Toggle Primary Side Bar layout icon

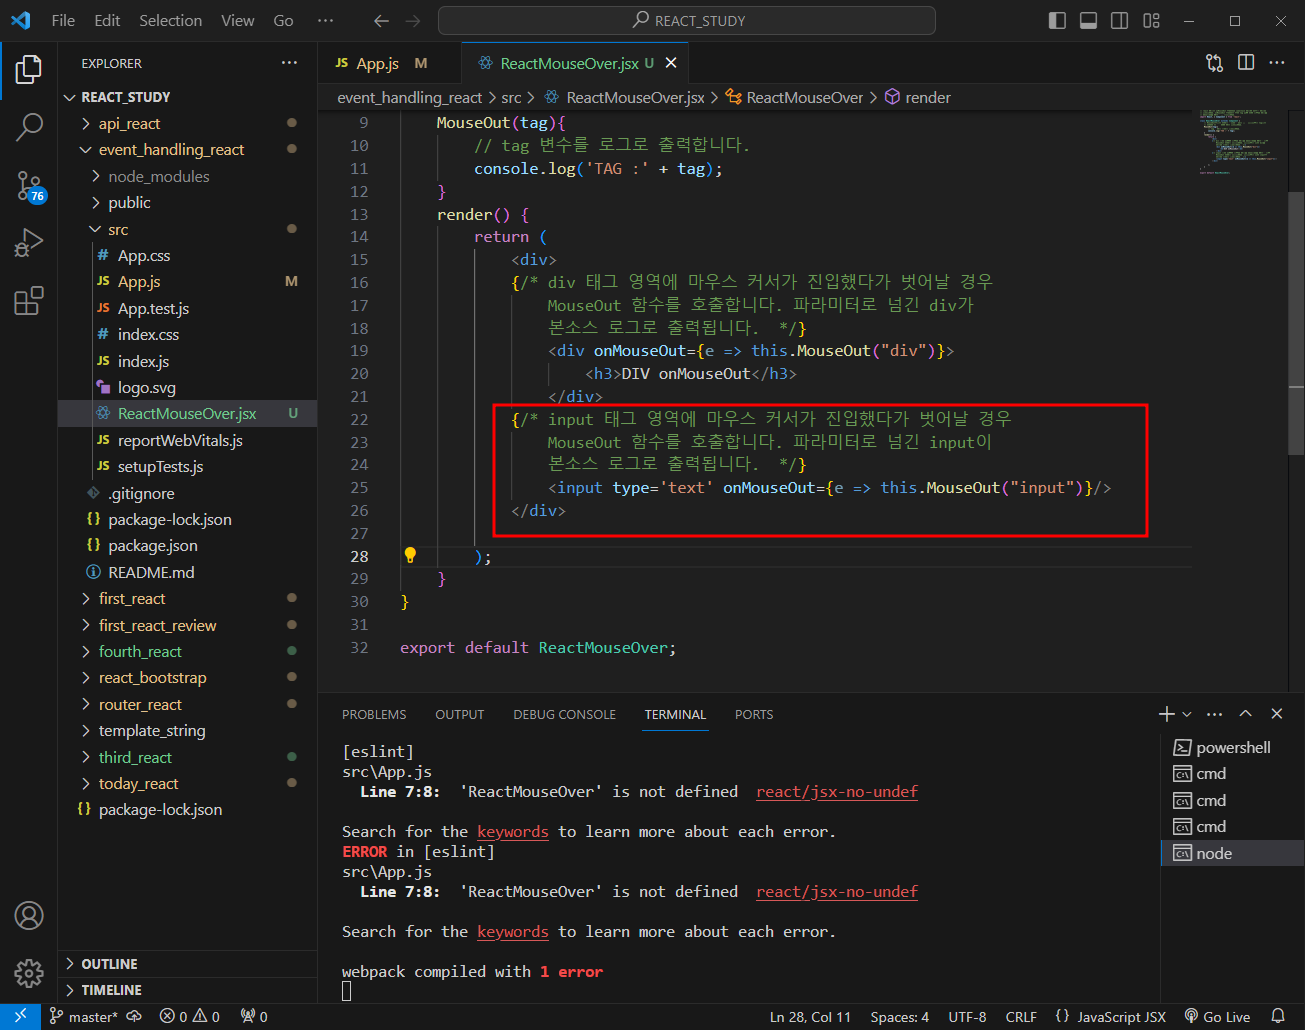pyautogui.click(x=1057, y=20)
